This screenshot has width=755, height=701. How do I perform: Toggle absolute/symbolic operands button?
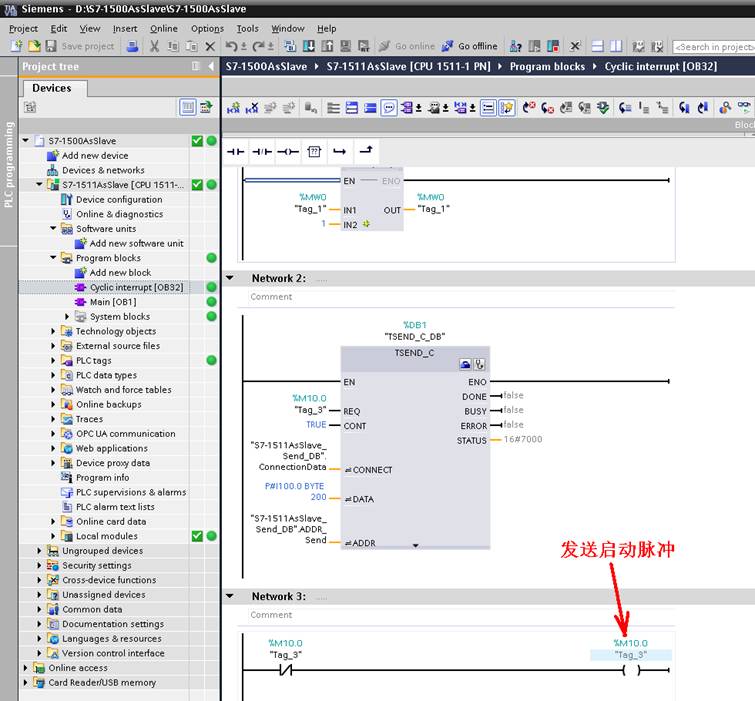[409, 108]
